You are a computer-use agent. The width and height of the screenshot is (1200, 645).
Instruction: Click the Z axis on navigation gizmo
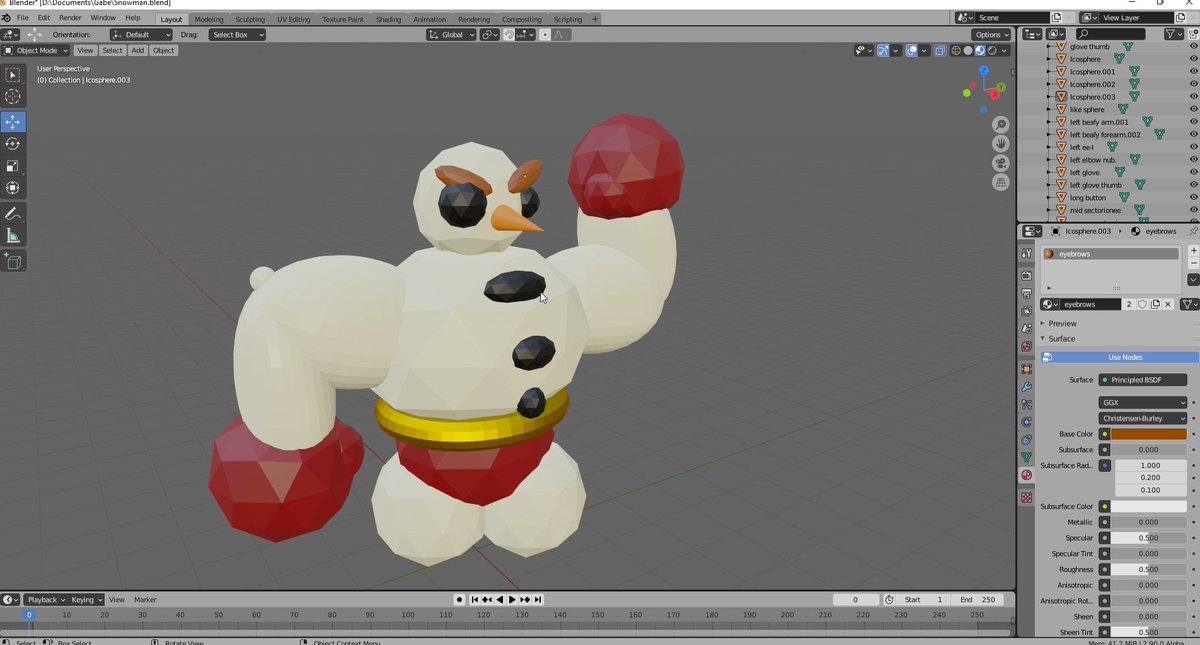(x=984, y=71)
